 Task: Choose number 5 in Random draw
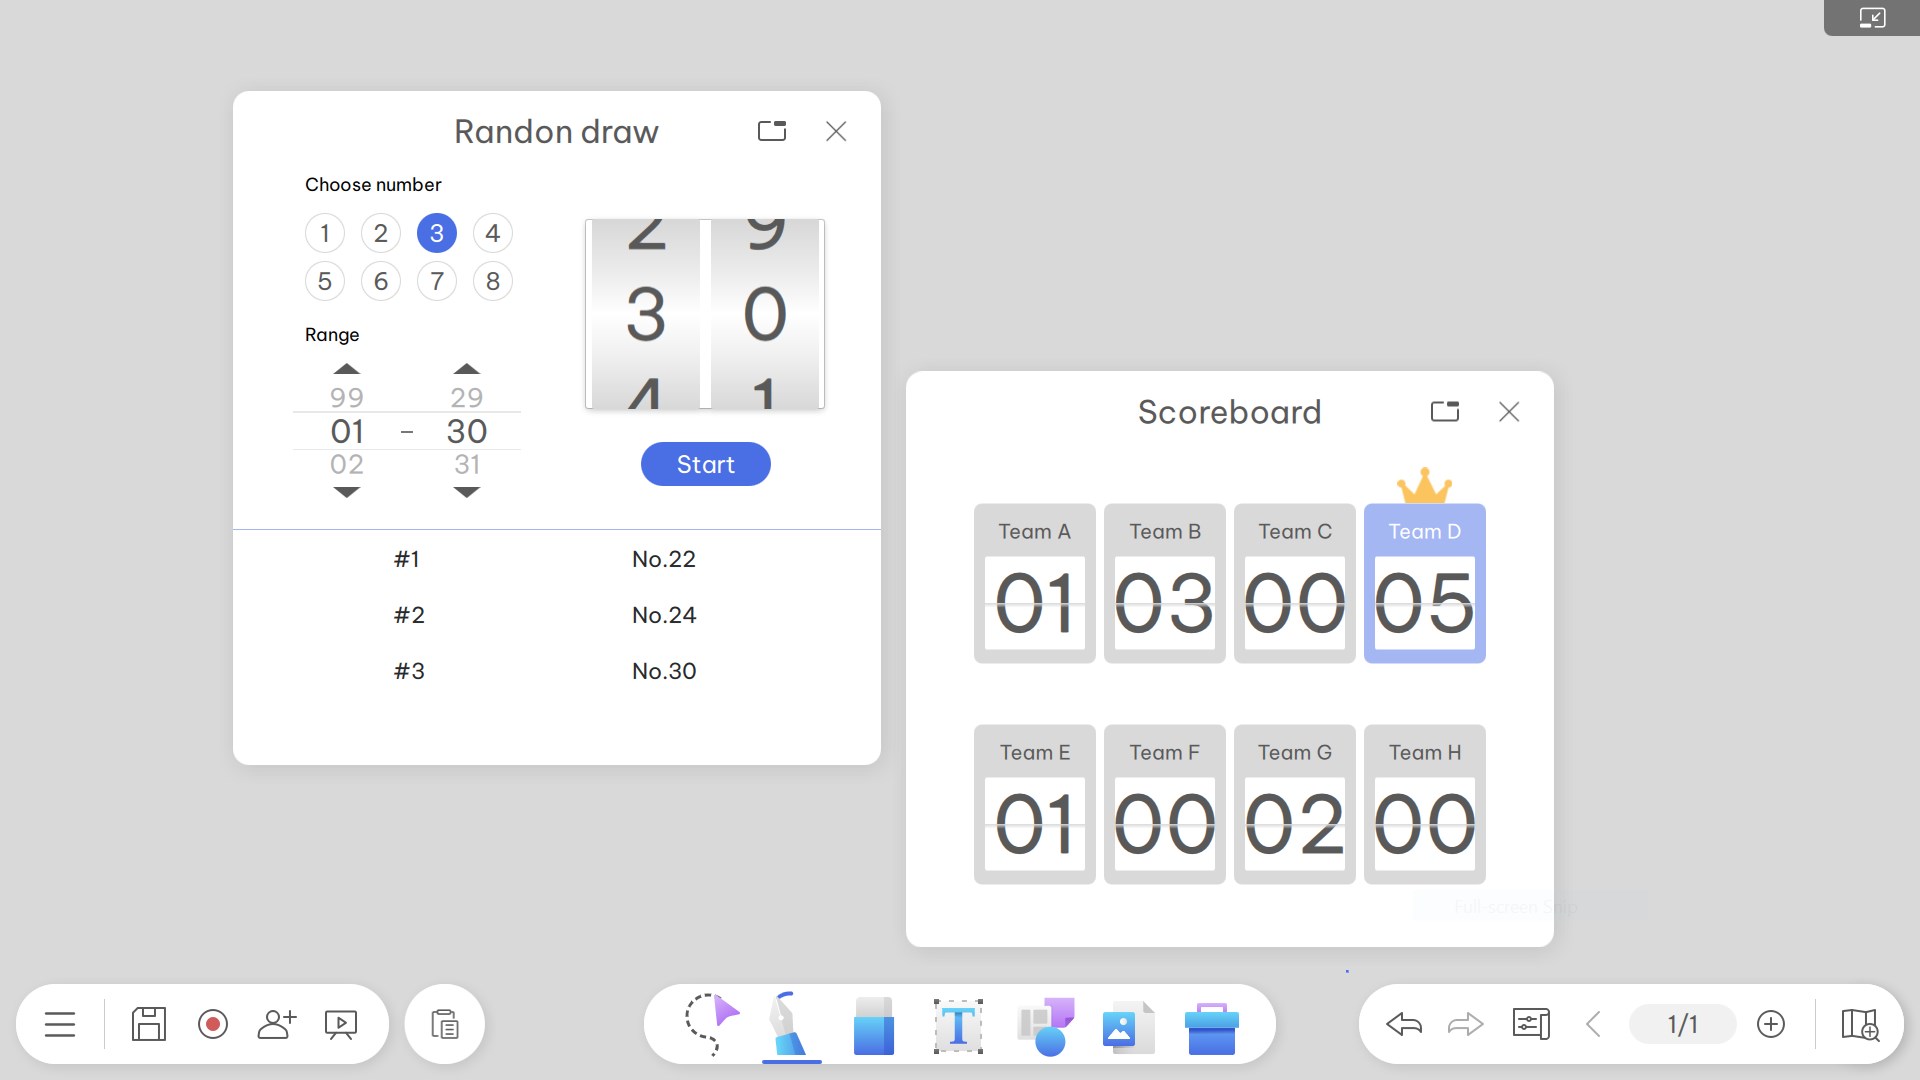click(325, 282)
